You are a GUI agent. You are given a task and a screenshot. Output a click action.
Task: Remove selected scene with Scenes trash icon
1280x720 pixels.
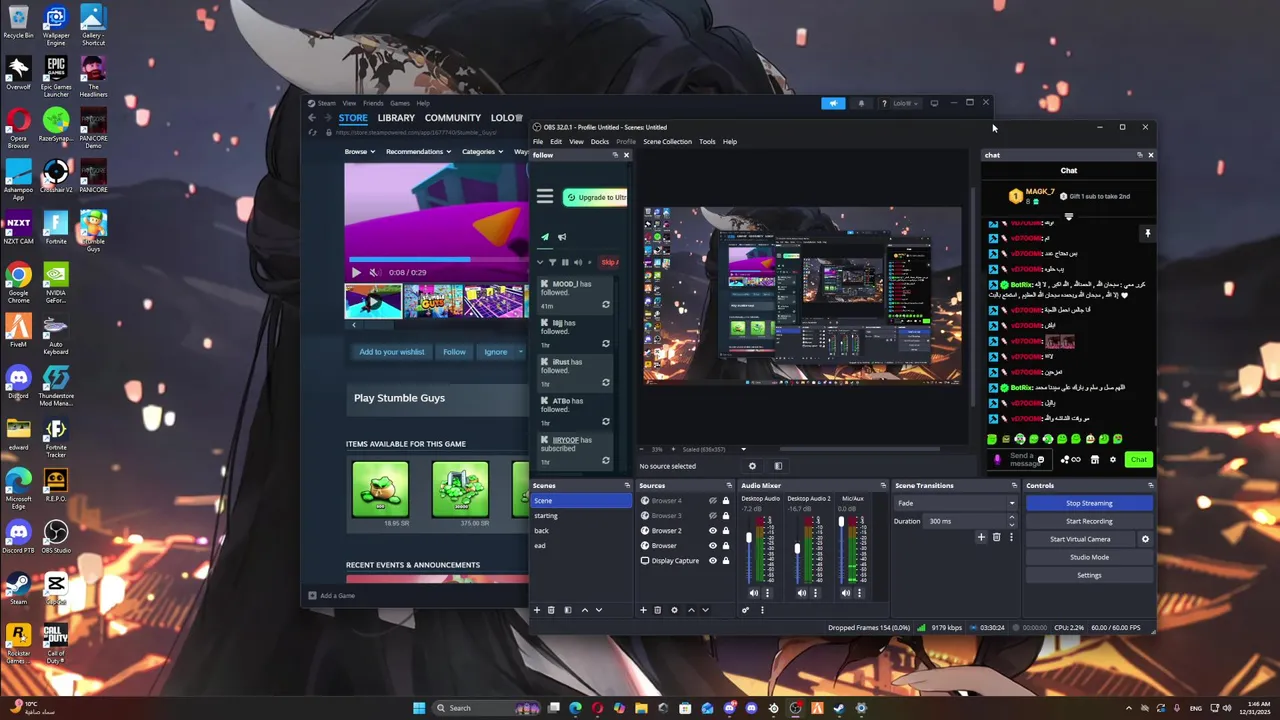click(x=551, y=610)
